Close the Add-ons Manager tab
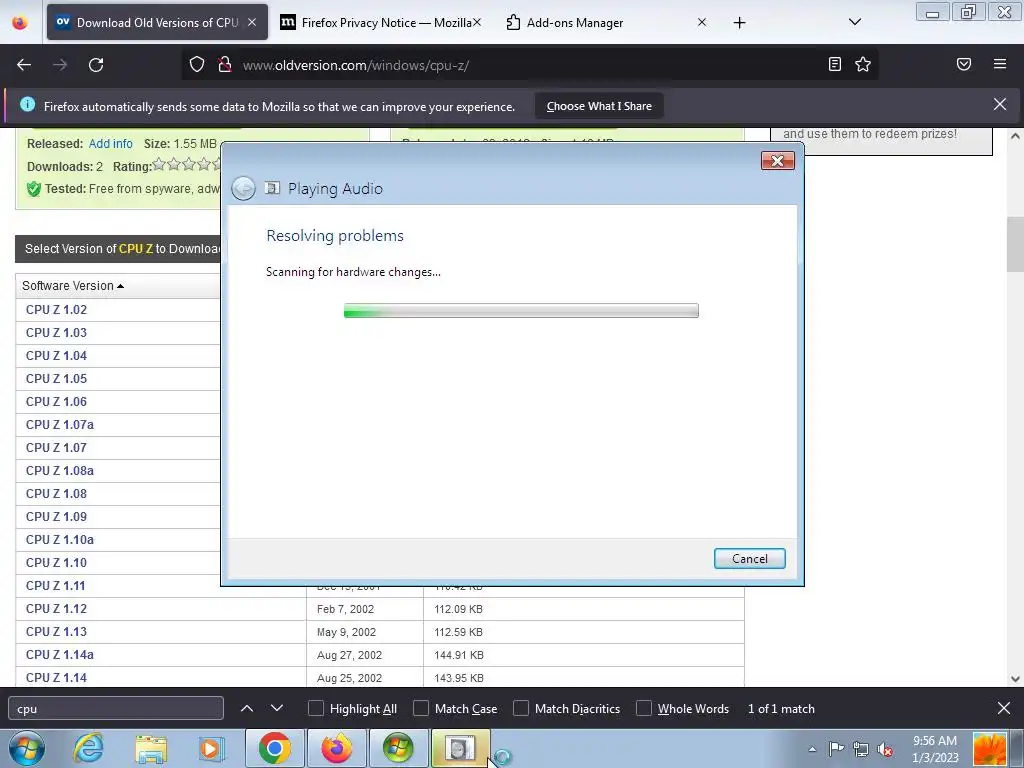1024x768 pixels. tap(701, 22)
